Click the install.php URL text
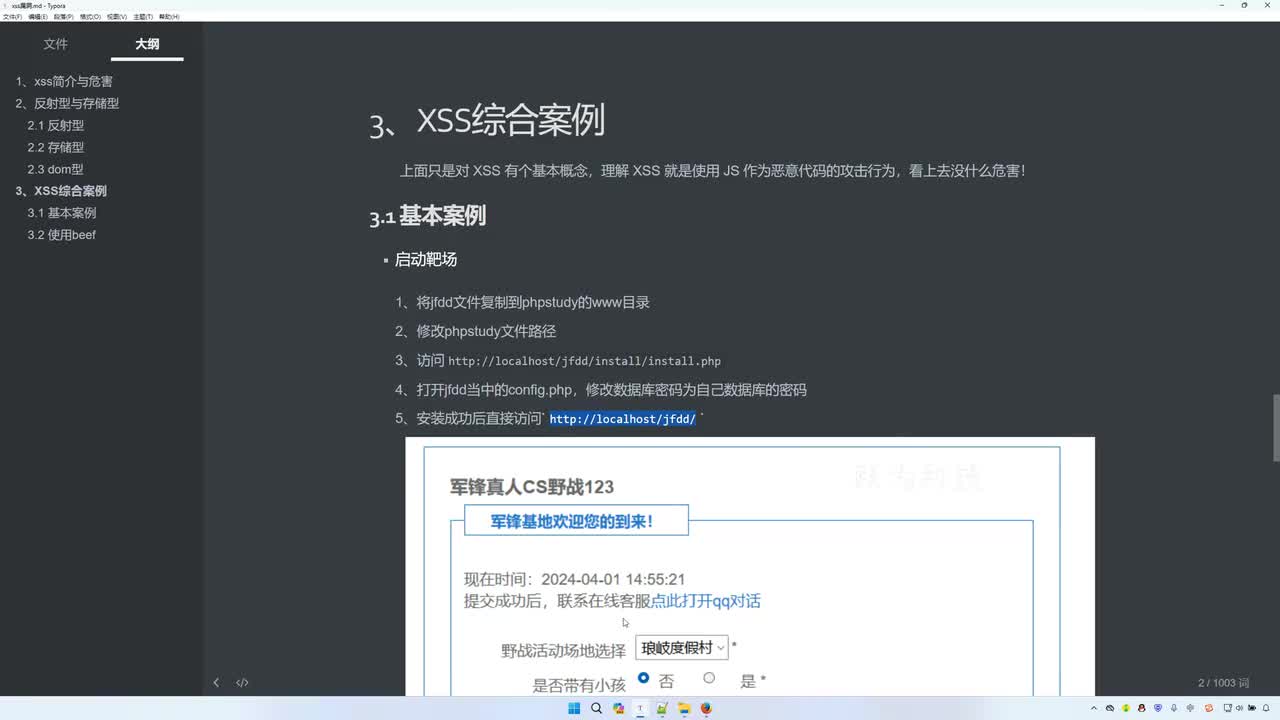Screen dimensions: 1280x720 click(x=584, y=361)
